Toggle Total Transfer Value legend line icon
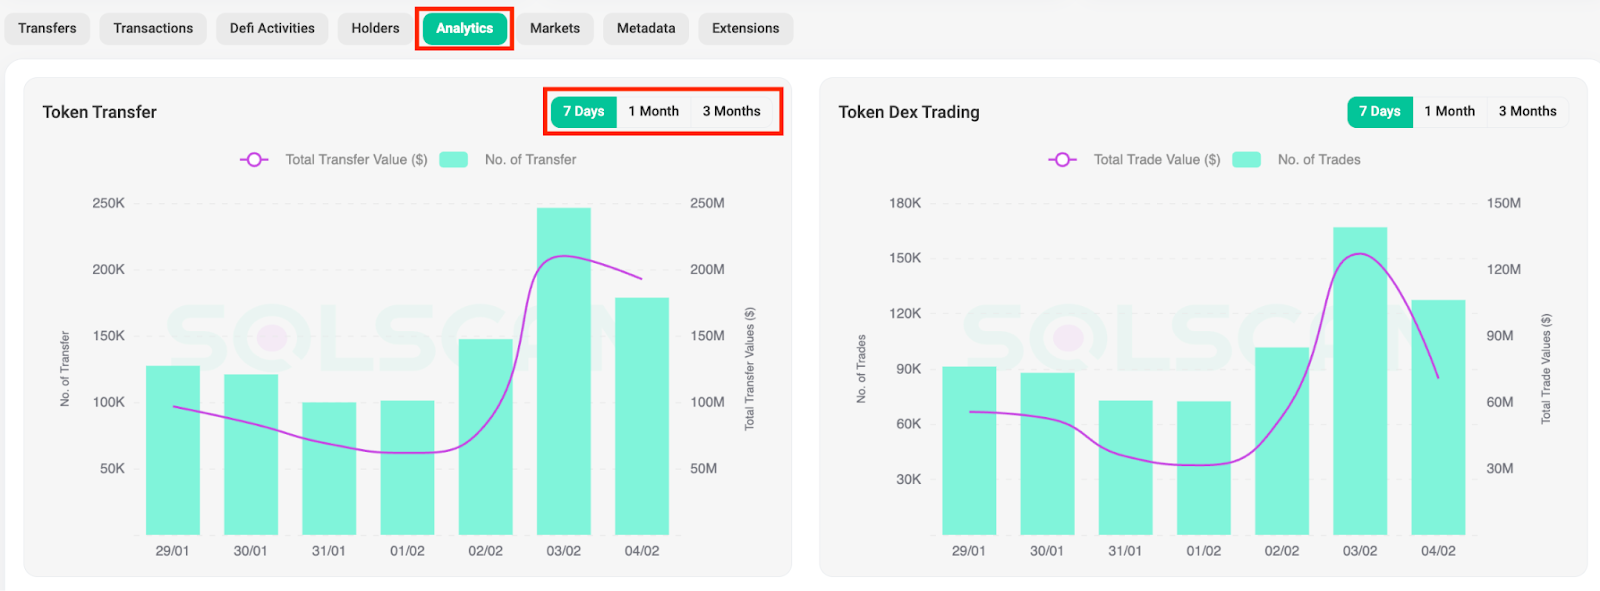1600x591 pixels. click(x=254, y=160)
